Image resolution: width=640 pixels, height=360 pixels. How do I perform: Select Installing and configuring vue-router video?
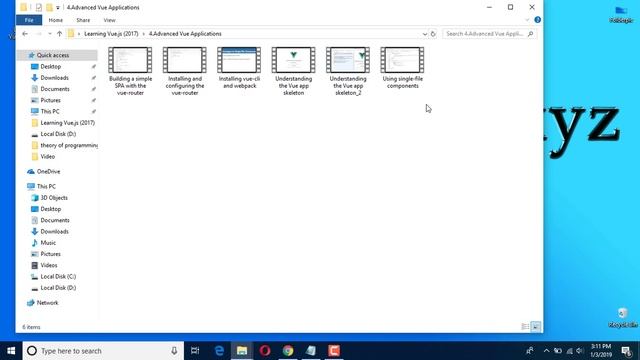(x=184, y=71)
